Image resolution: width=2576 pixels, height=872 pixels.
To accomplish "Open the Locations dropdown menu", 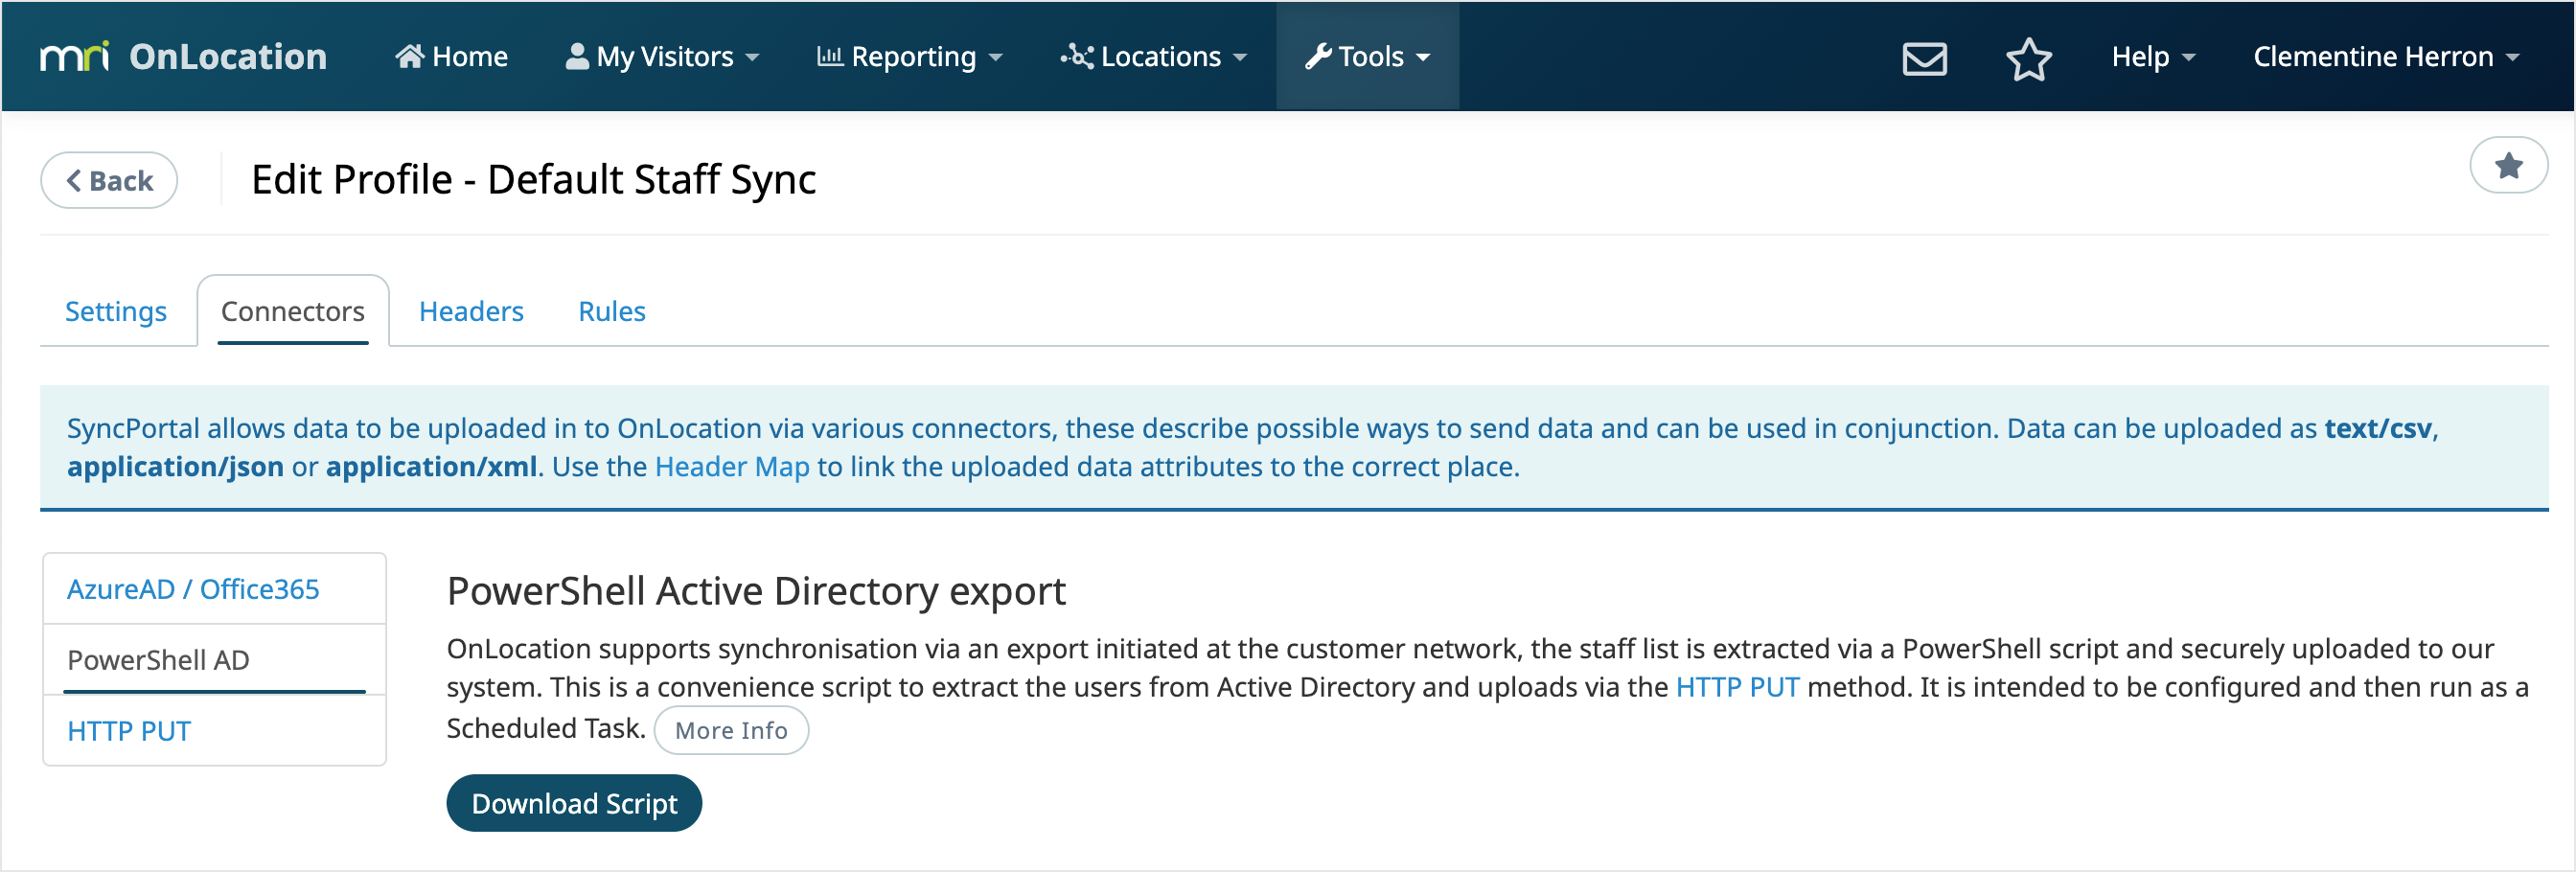I will [1153, 57].
